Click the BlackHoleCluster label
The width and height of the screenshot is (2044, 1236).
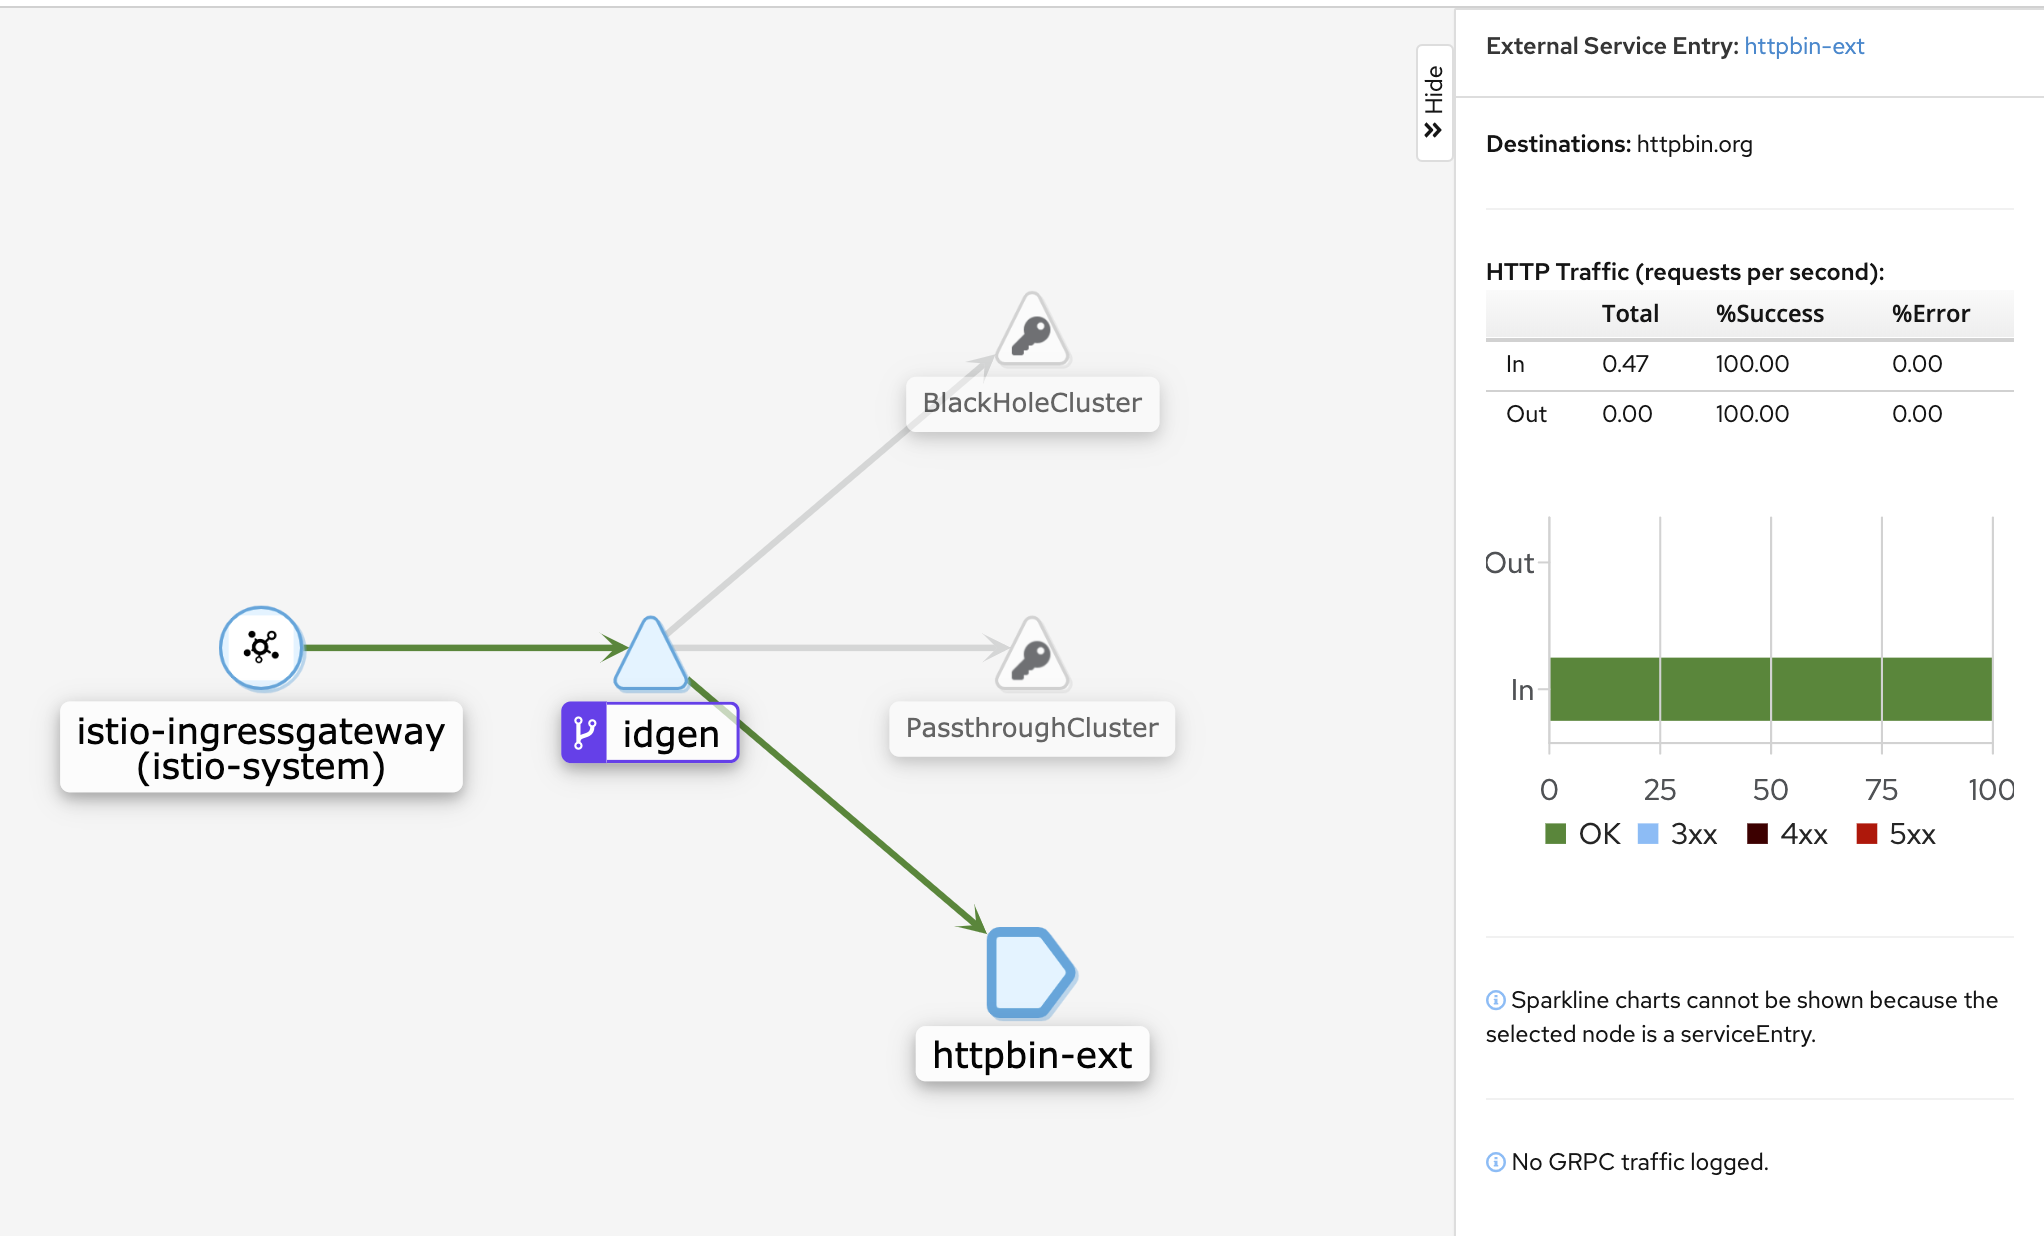coord(1032,403)
